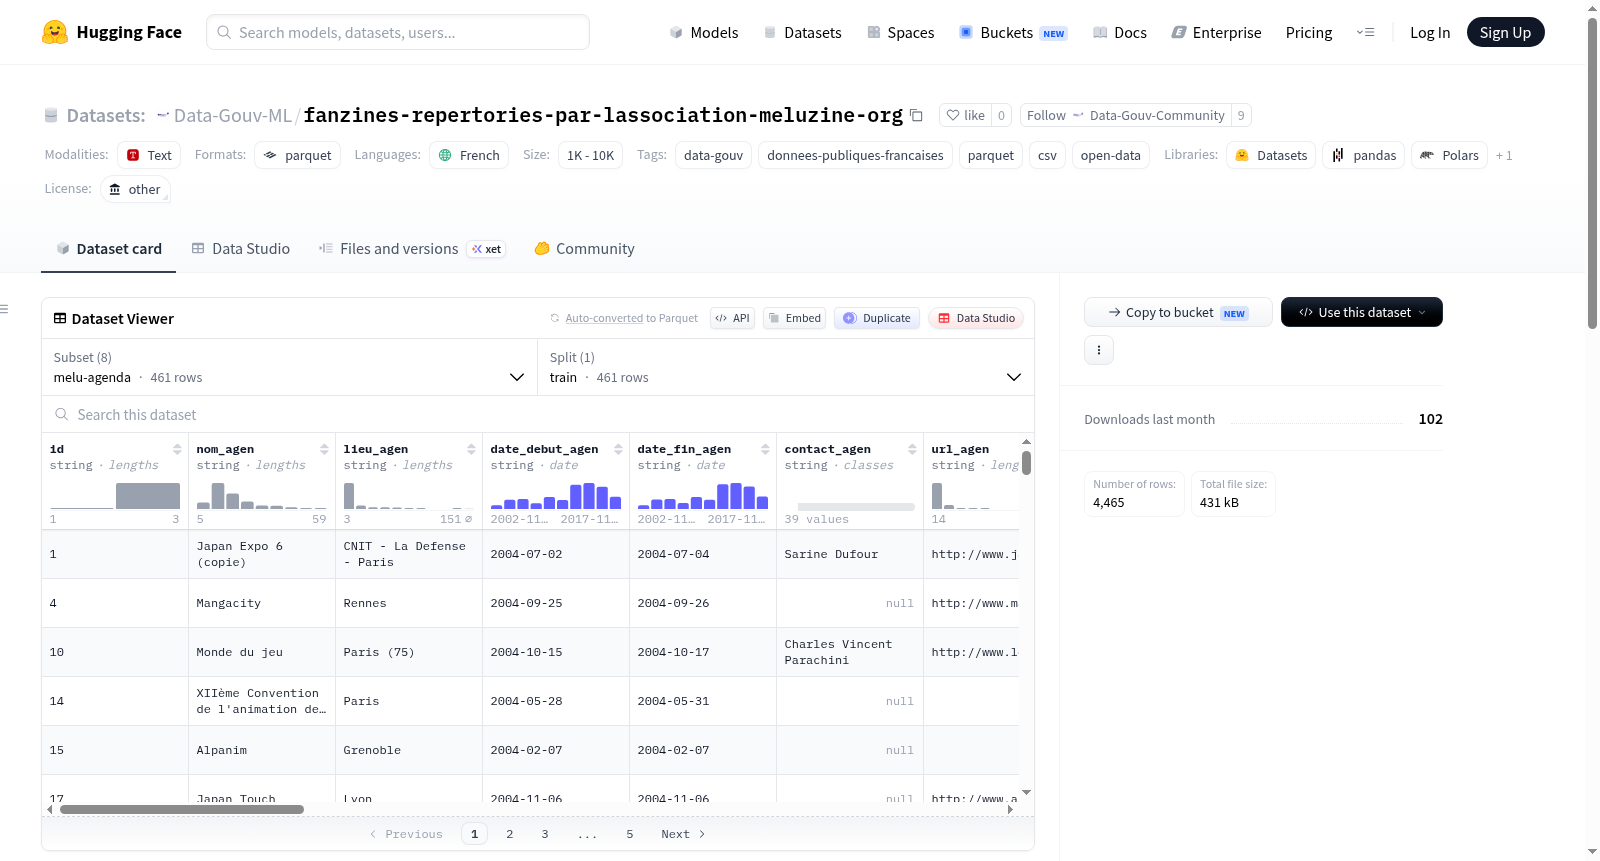Open the Subset melu-agenda dropdown
Image resolution: width=1600 pixels, height=861 pixels.
290,368
